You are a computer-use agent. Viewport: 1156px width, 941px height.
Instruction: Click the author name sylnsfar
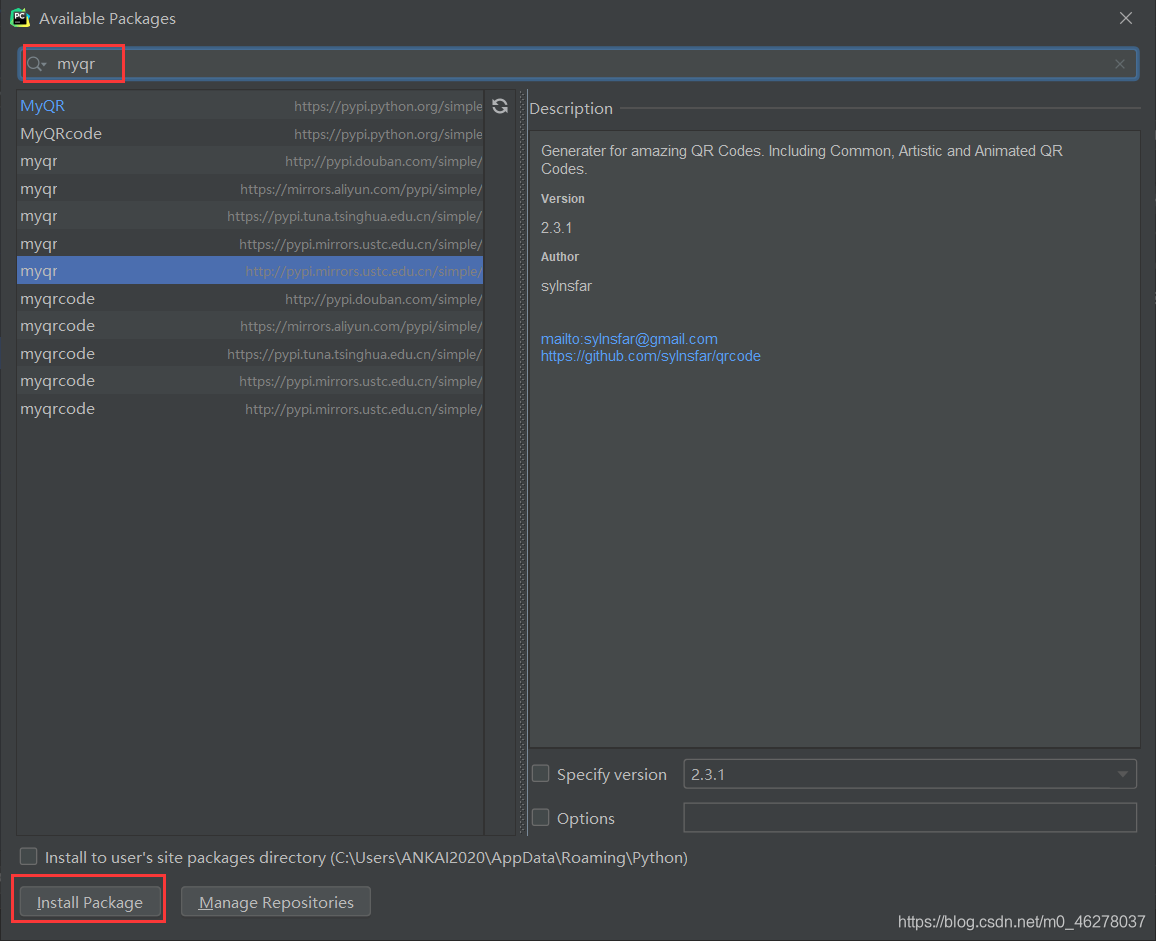[566, 286]
